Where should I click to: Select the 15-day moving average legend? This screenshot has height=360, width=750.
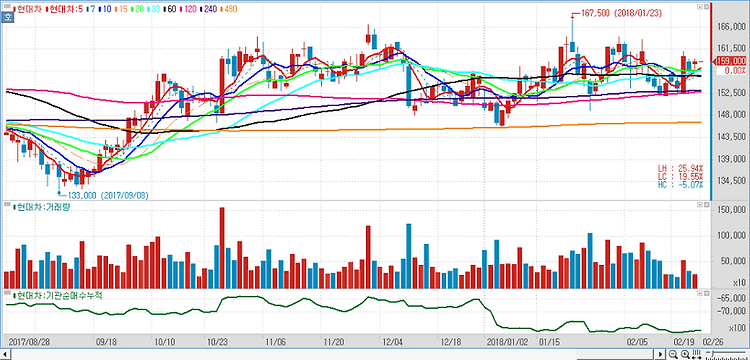pos(121,9)
